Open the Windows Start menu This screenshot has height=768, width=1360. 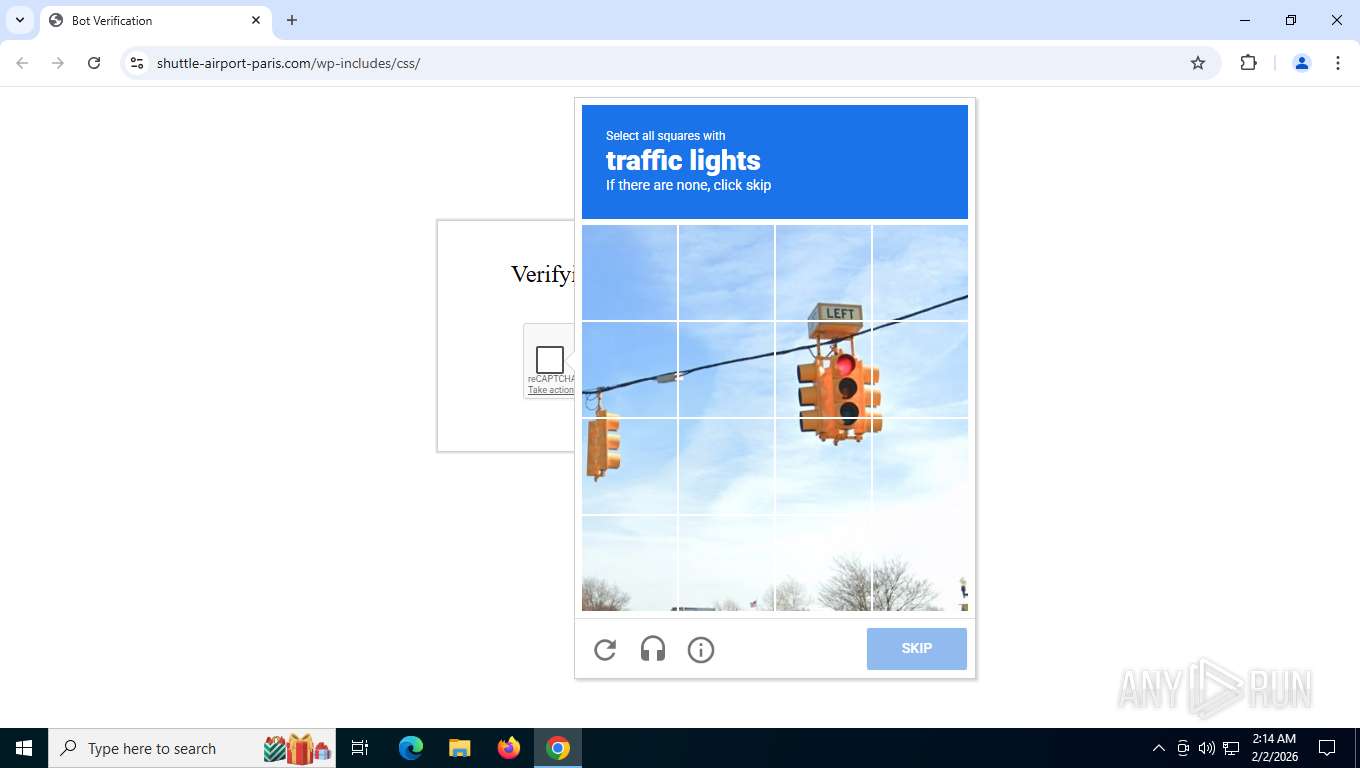24,748
